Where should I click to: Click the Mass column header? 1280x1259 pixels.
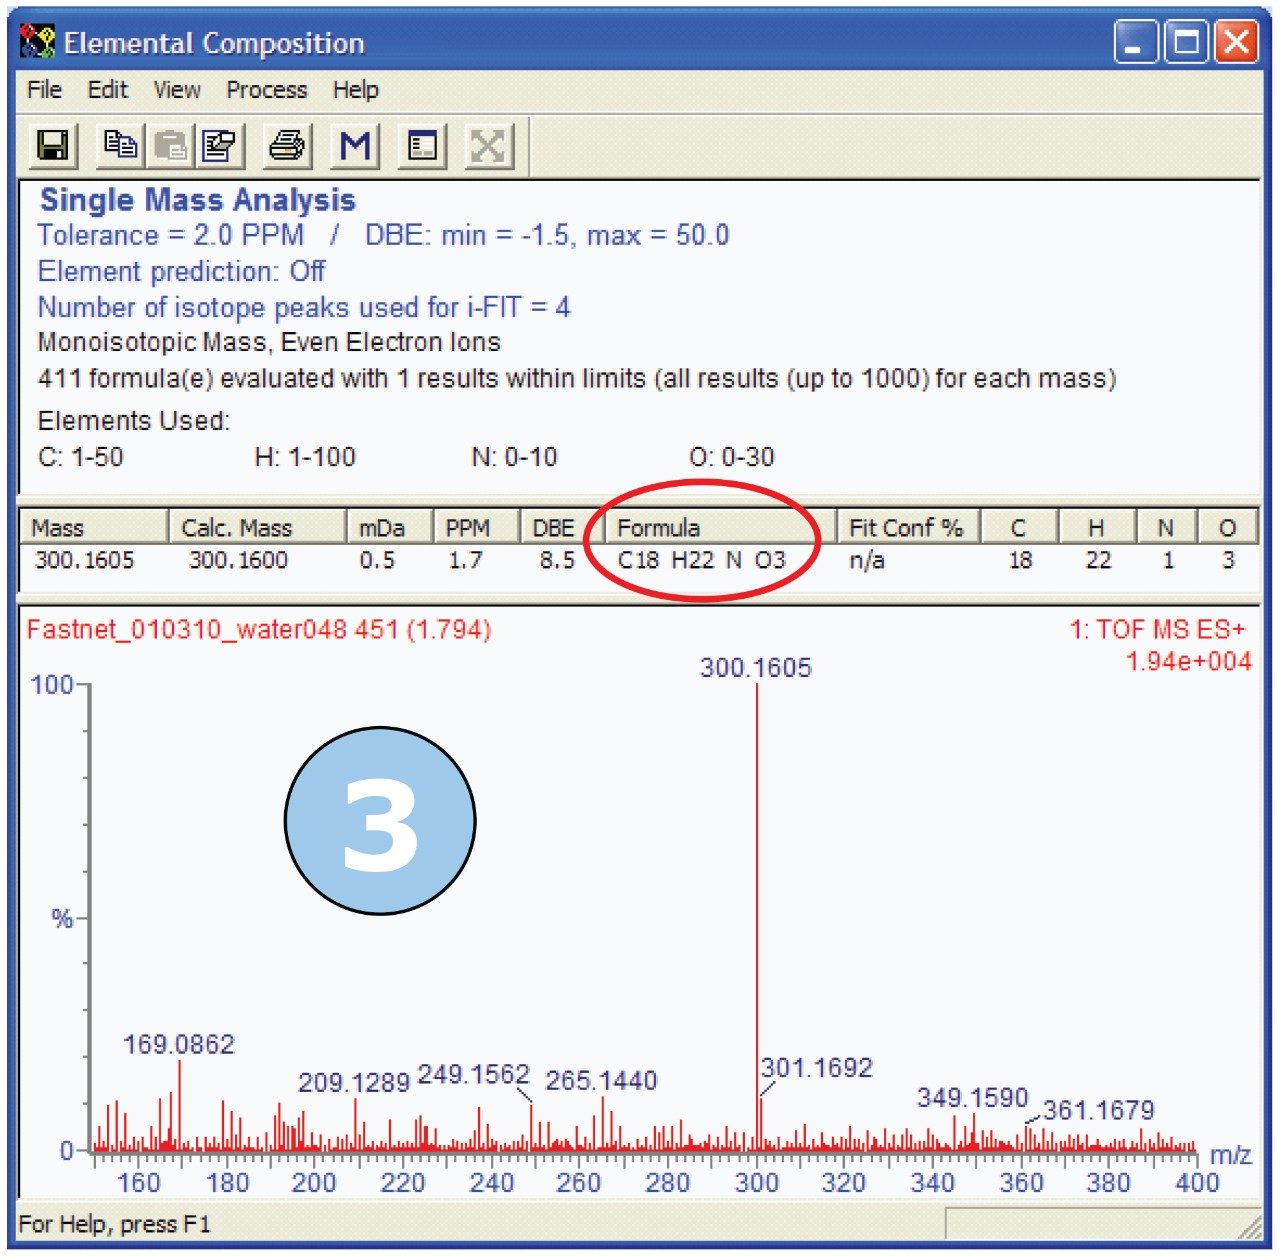(94, 527)
